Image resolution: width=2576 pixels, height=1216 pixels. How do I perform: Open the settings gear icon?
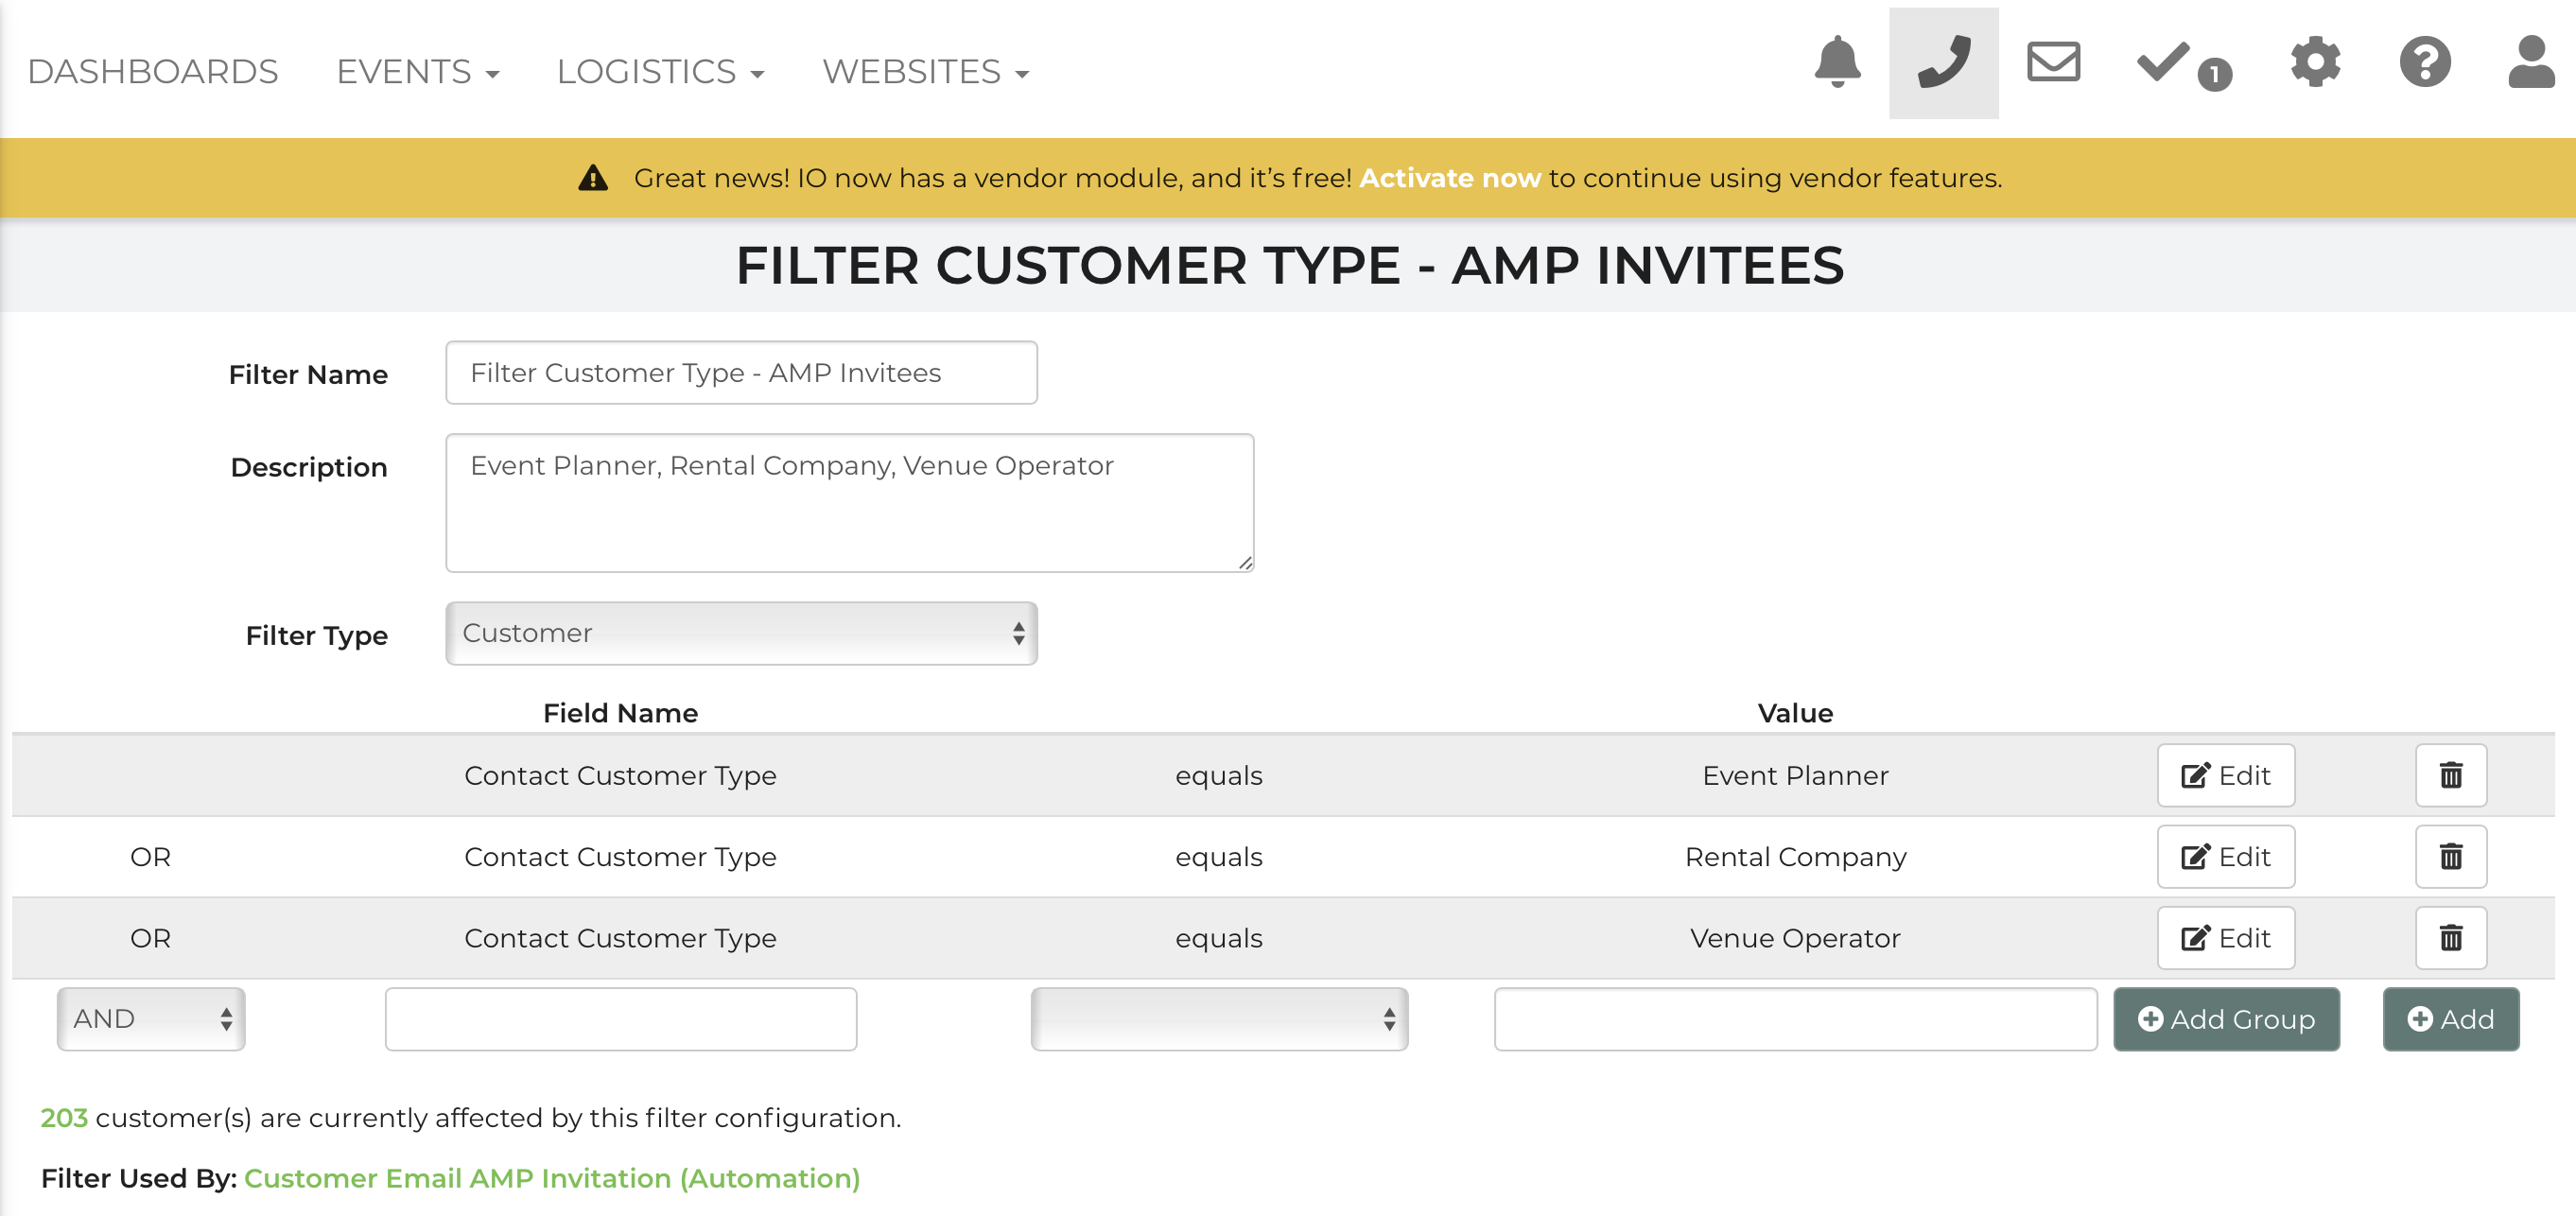click(2314, 63)
